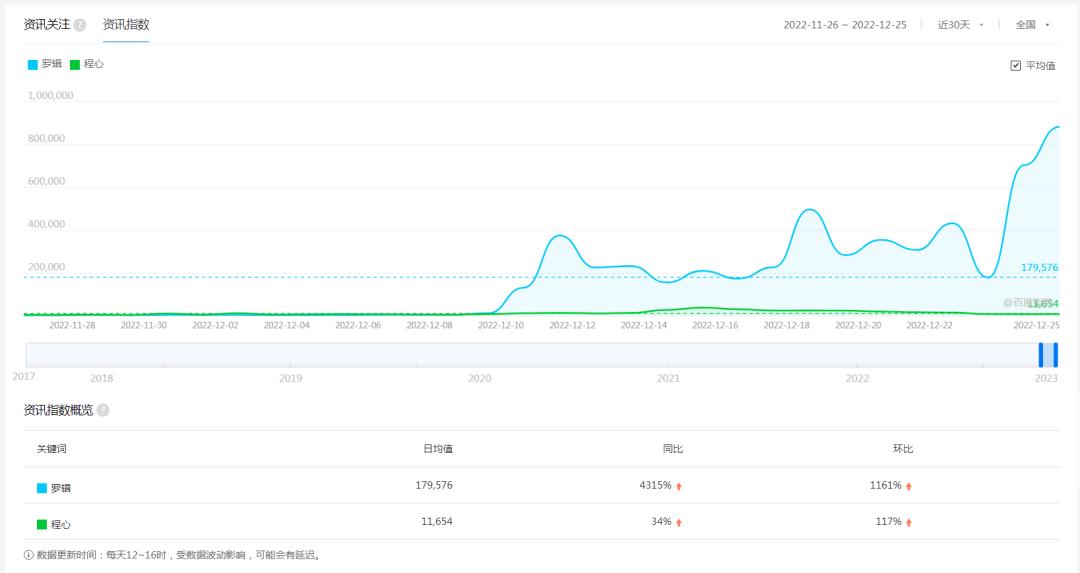Toggle the 平均值 checkbox
The height and width of the screenshot is (573, 1080).
tap(1016, 66)
